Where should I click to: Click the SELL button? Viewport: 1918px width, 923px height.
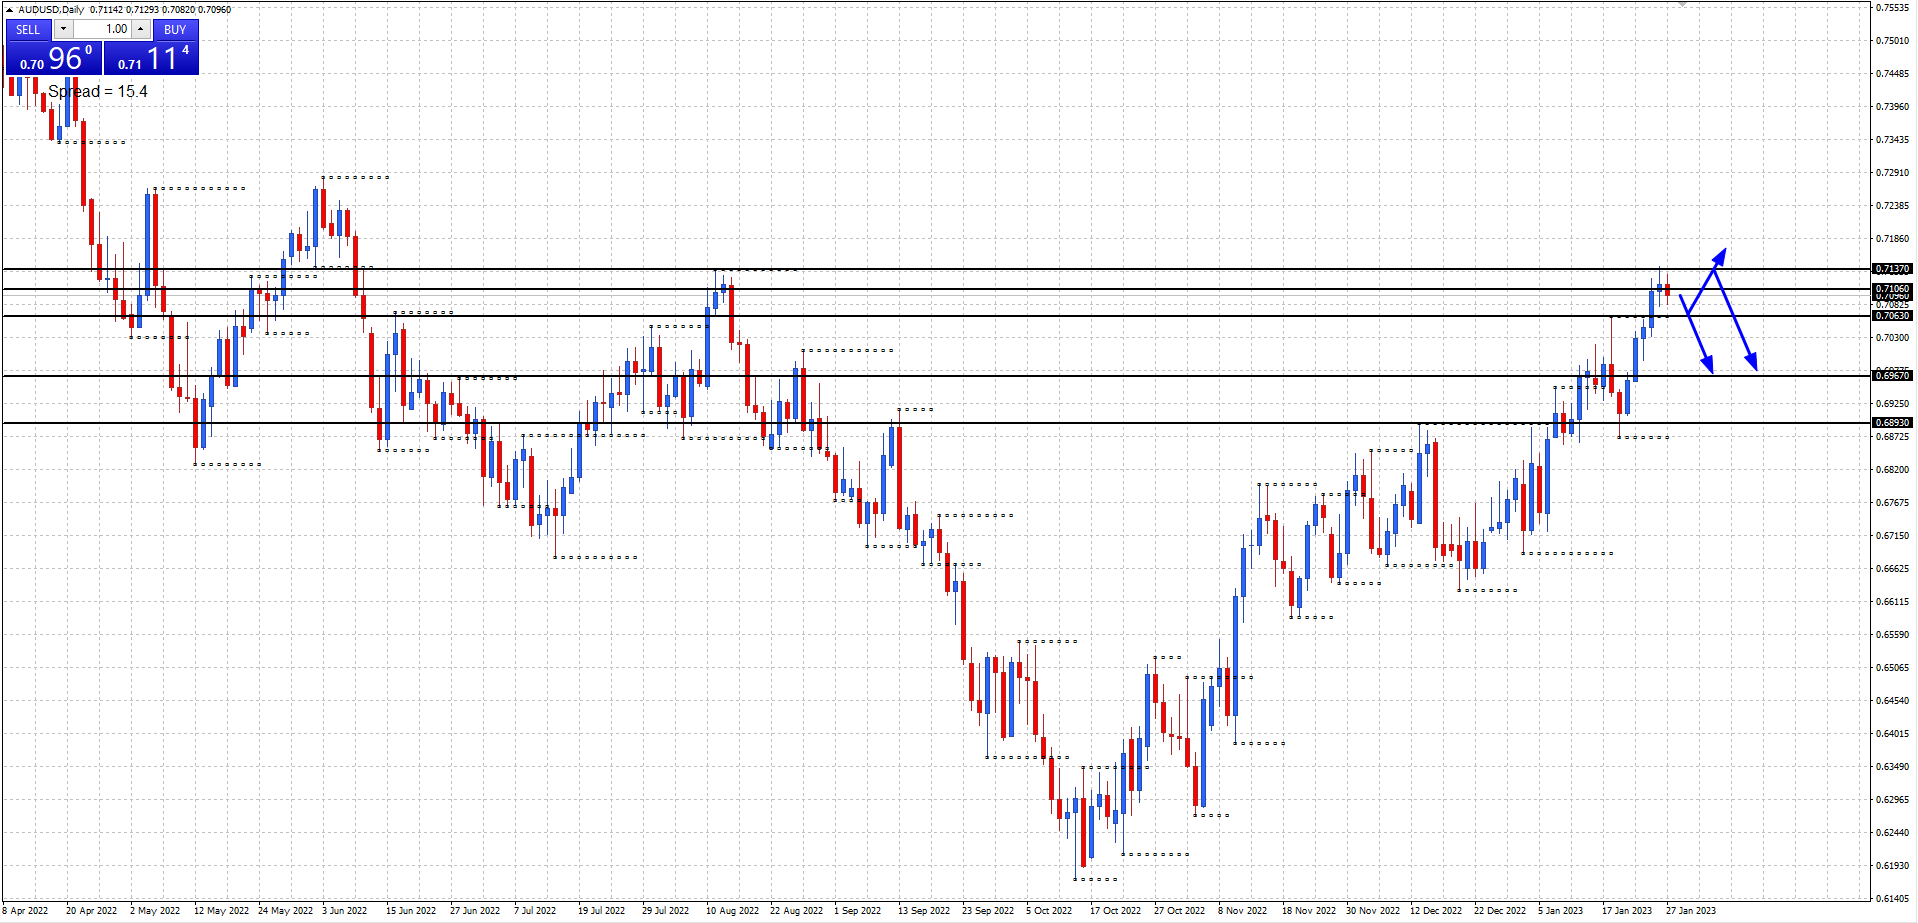[28, 29]
